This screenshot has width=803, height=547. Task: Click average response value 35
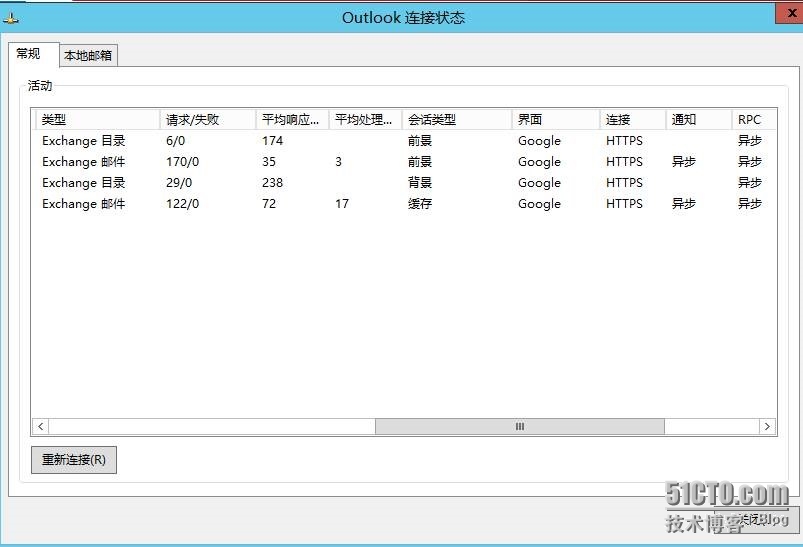click(269, 162)
